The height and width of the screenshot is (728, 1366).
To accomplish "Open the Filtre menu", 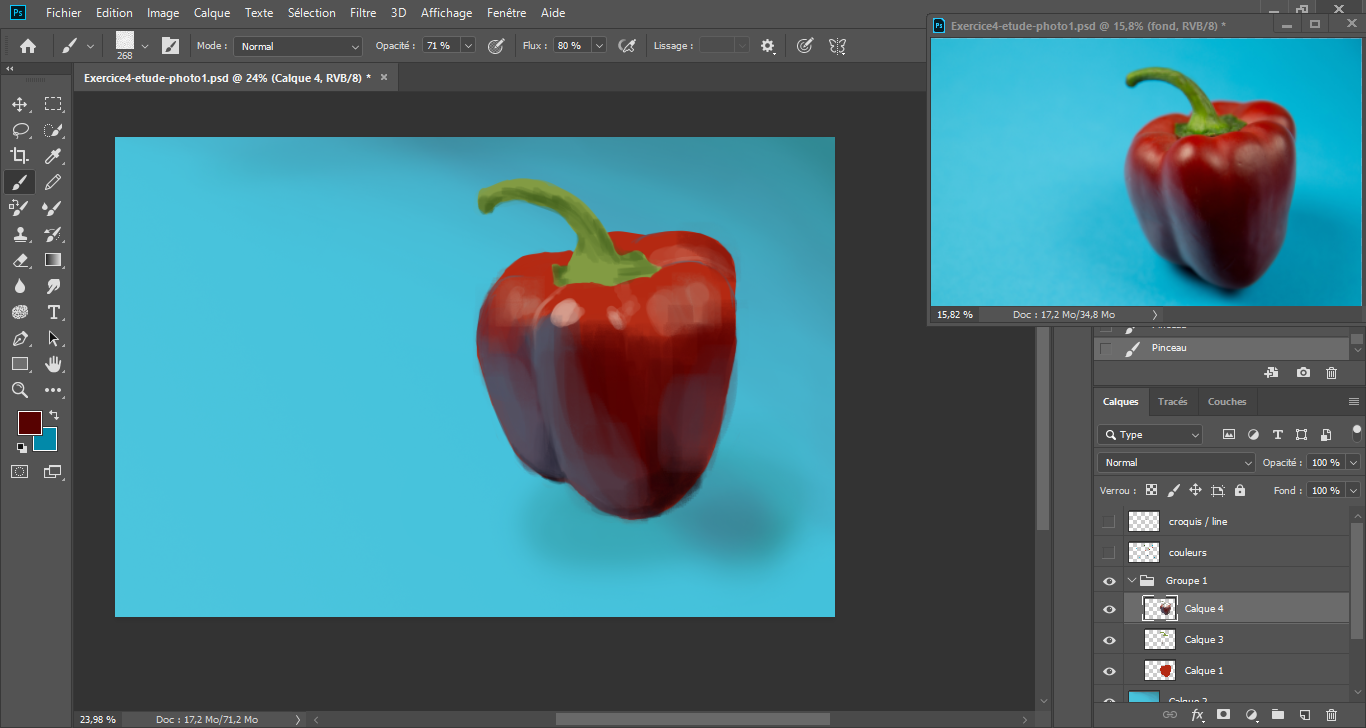I will tap(363, 13).
